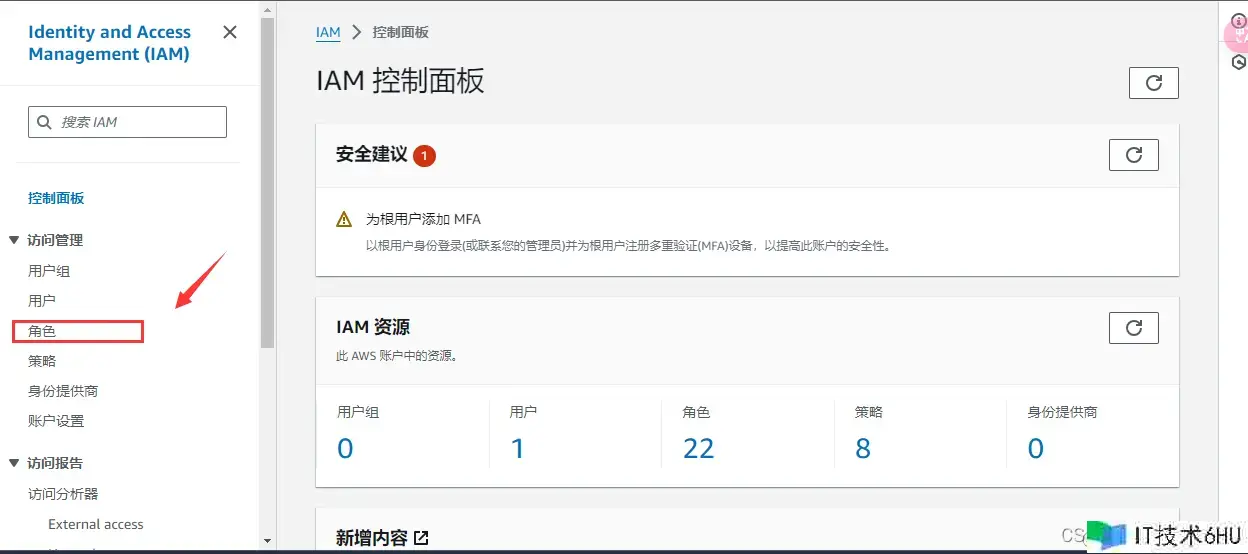Click the search IAM magnifier icon
Viewport: 1248px width, 554px height.
[44, 122]
